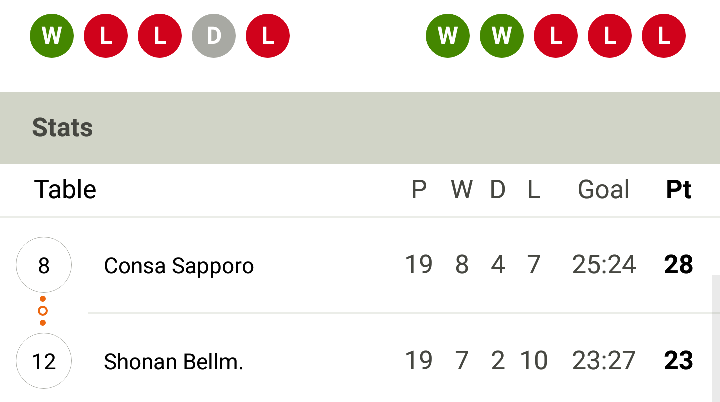Sort table by Goal column header
This screenshot has width=720, height=402.
[603, 189]
